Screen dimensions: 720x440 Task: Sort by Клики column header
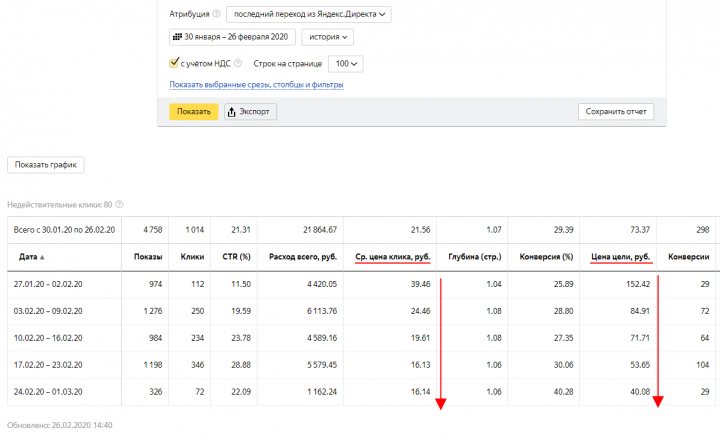coord(192,257)
